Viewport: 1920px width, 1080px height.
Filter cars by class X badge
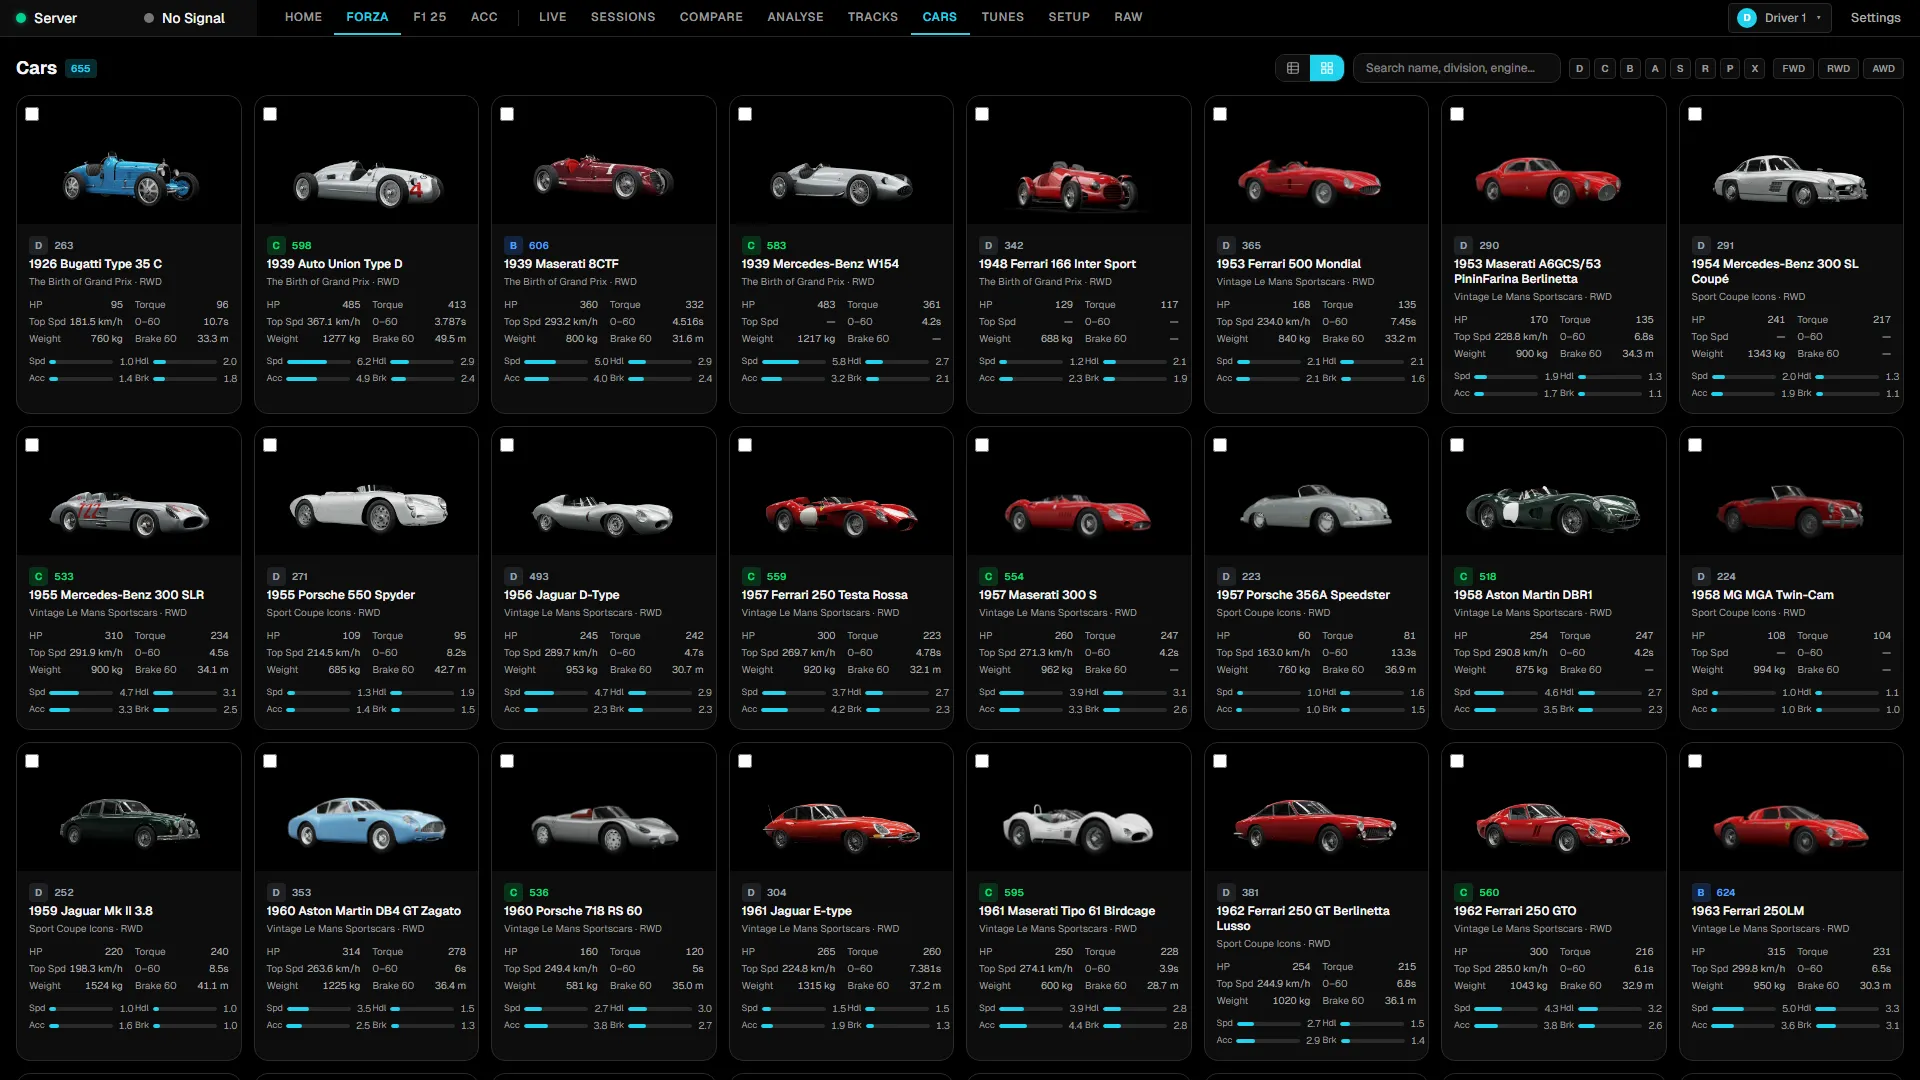1755,68
